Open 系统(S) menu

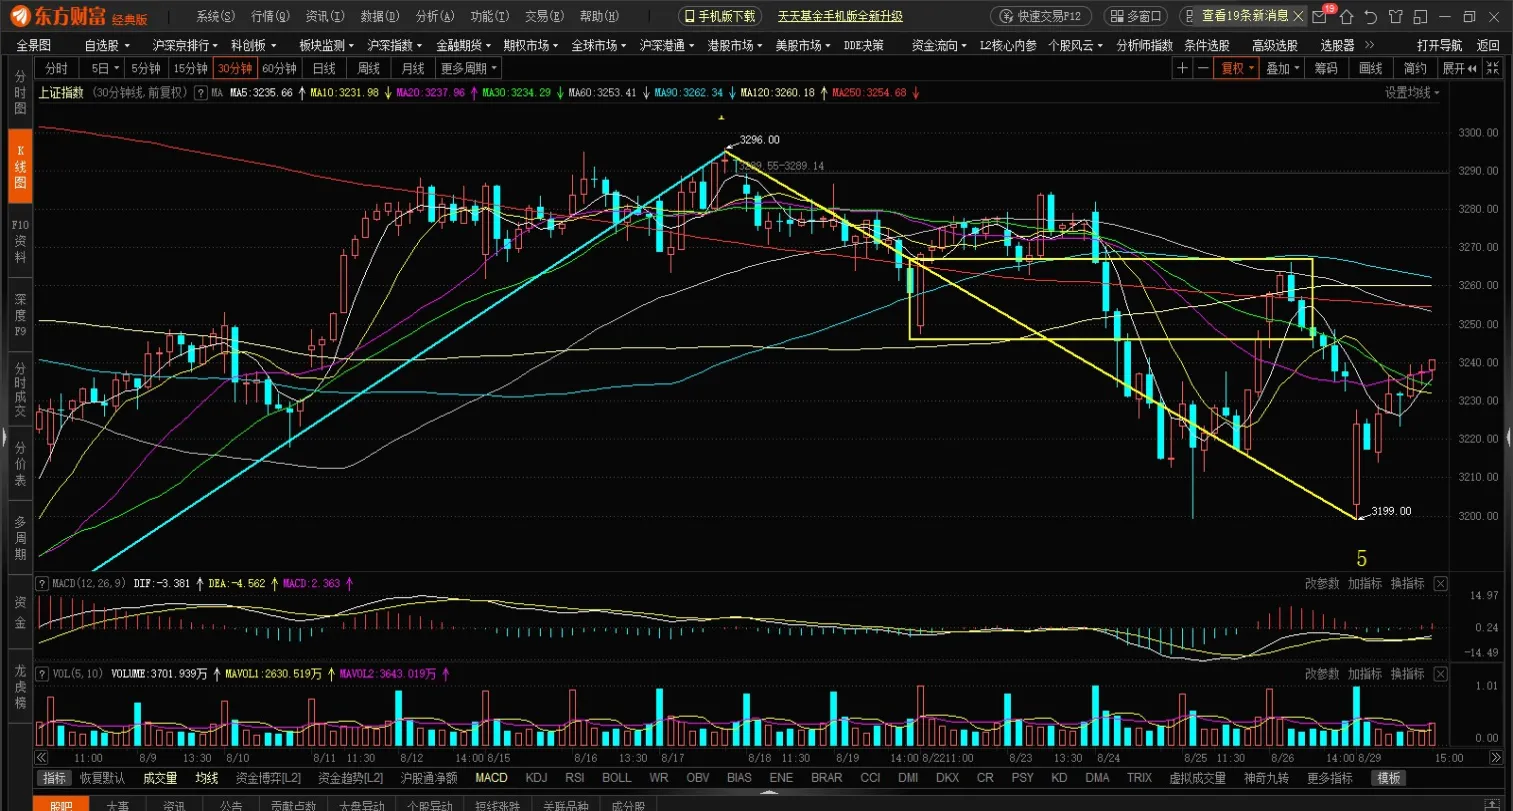pyautogui.click(x=215, y=16)
